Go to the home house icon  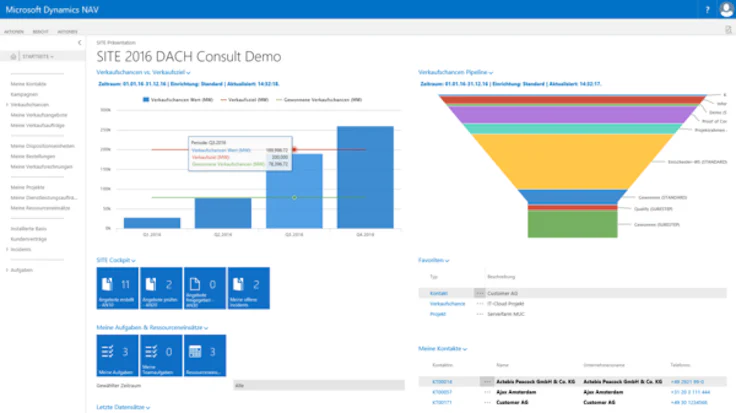[13, 56]
